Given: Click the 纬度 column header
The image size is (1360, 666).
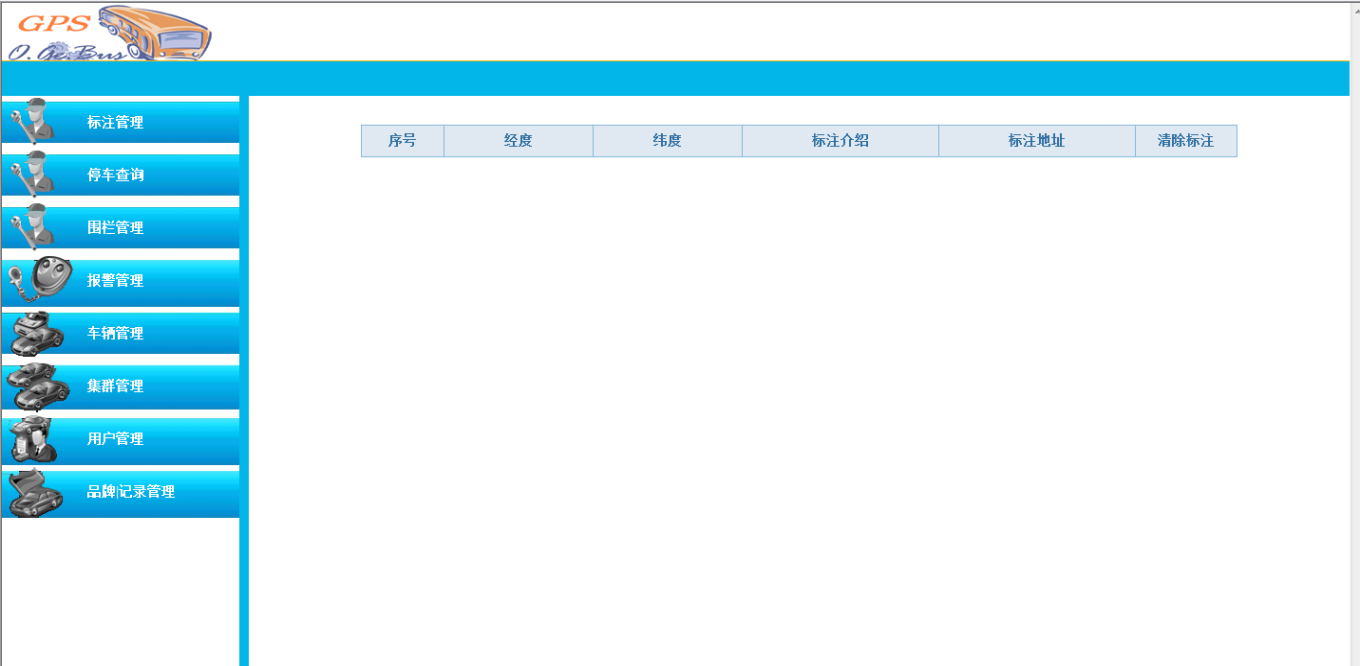Looking at the screenshot, I should click(667, 141).
